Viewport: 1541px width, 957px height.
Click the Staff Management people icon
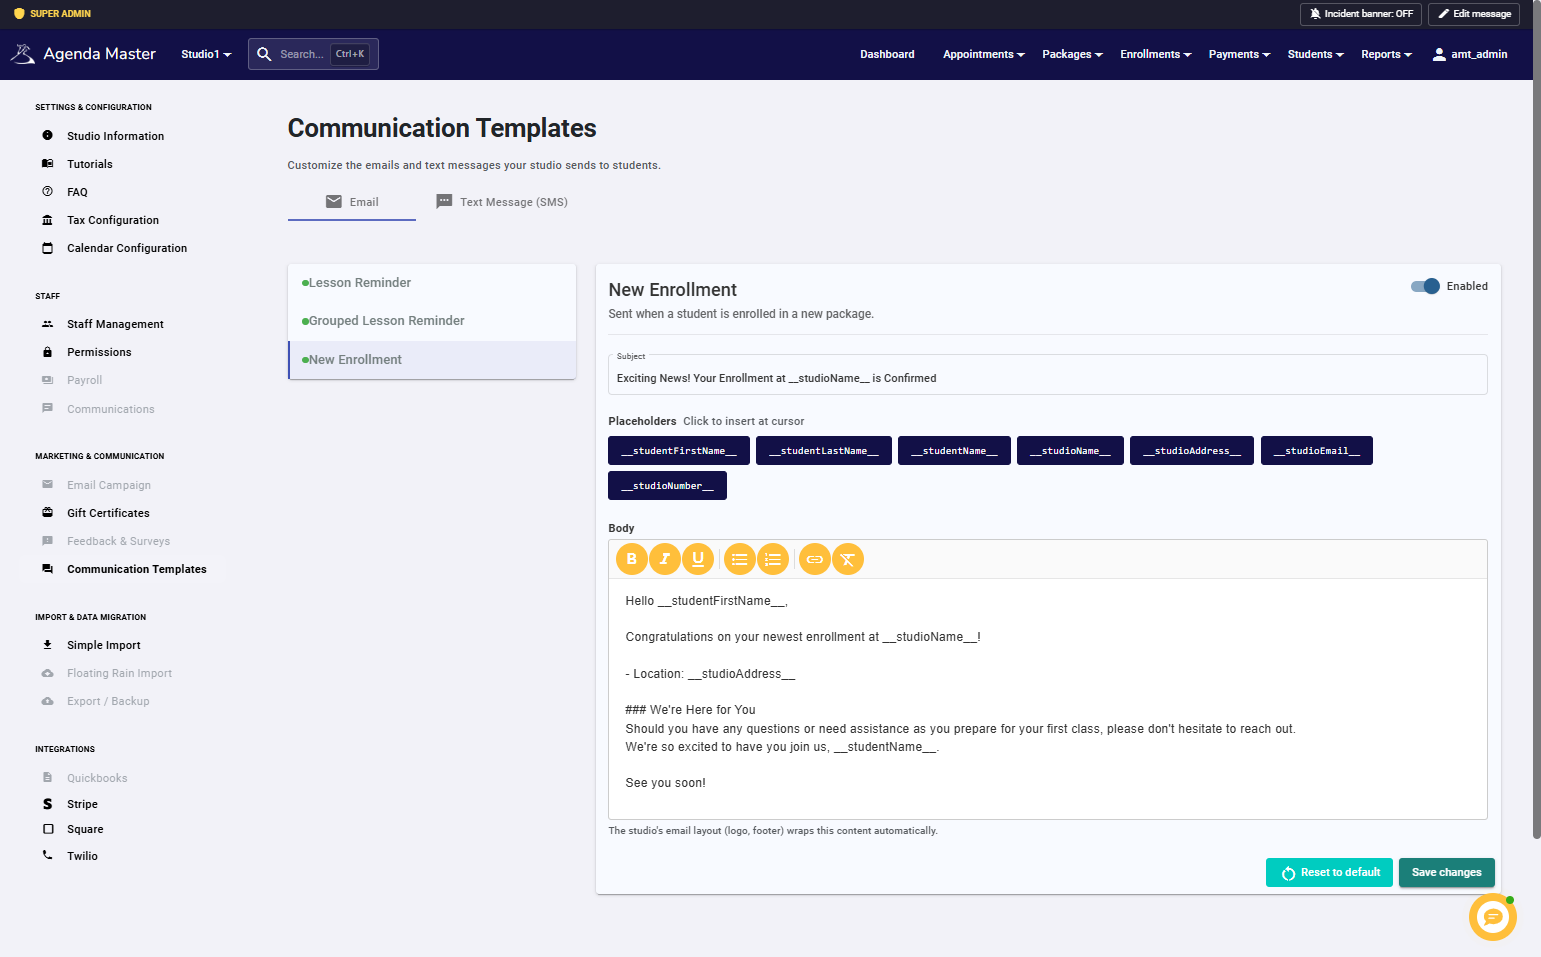47,324
